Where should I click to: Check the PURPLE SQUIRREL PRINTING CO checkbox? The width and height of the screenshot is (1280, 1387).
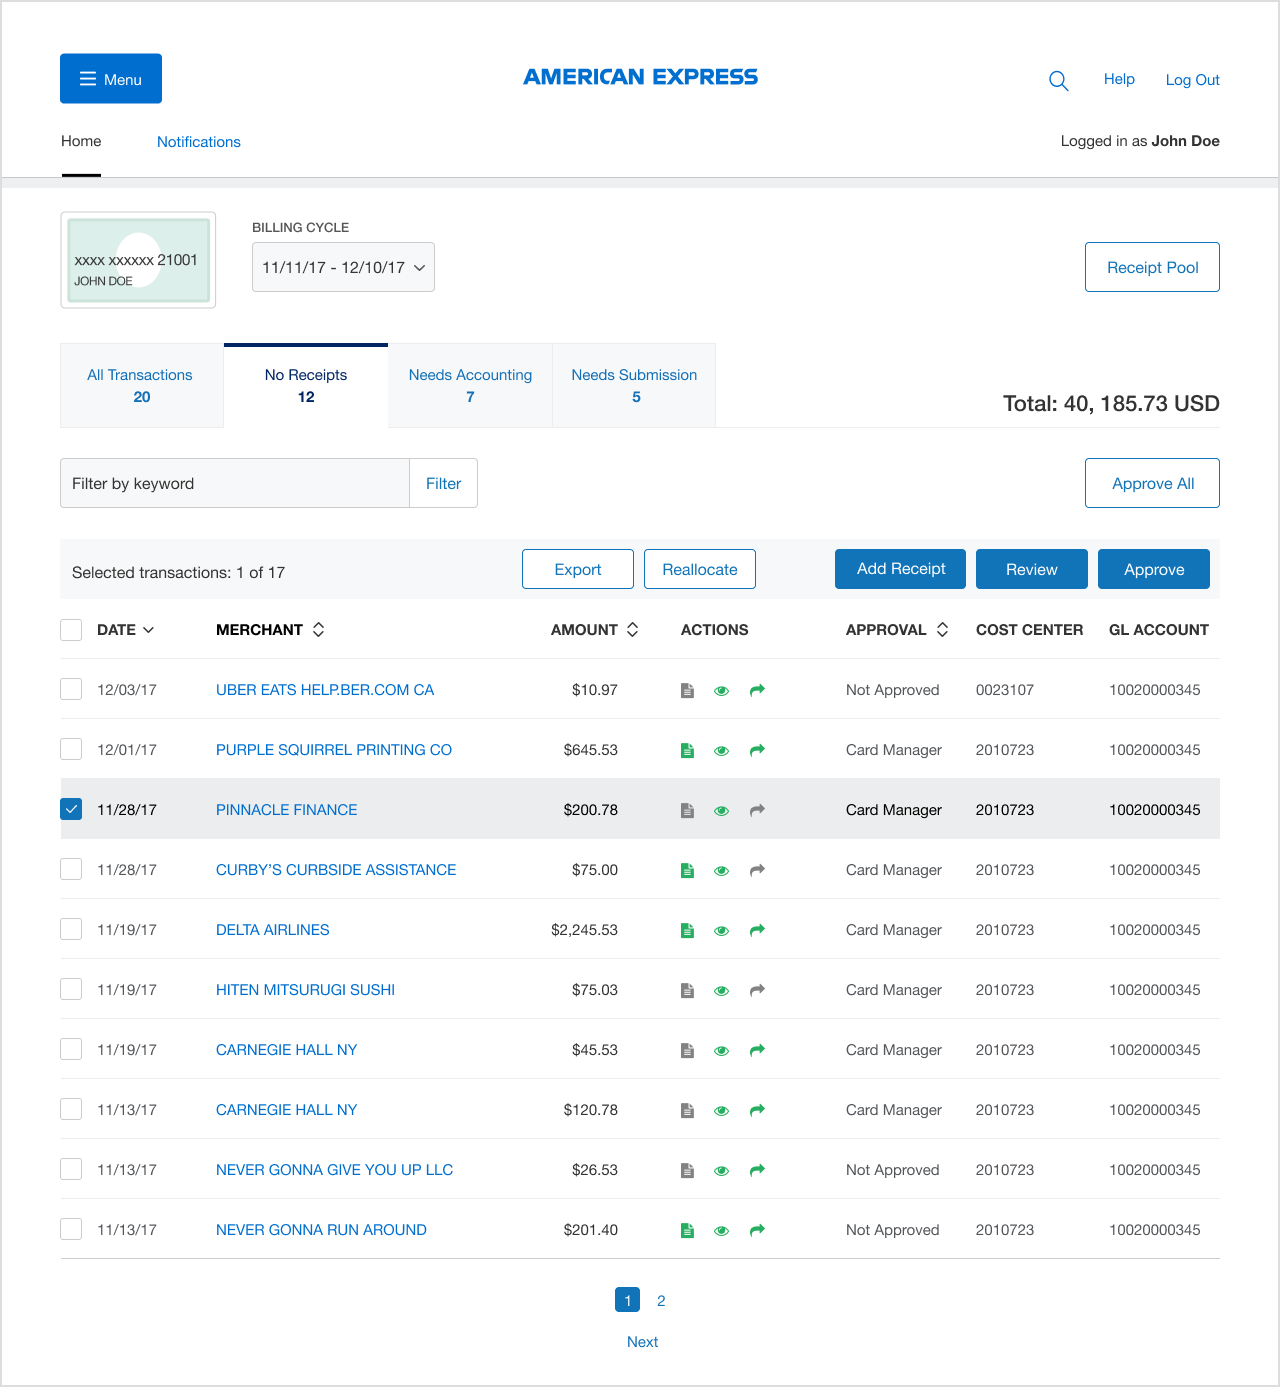[71, 749]
